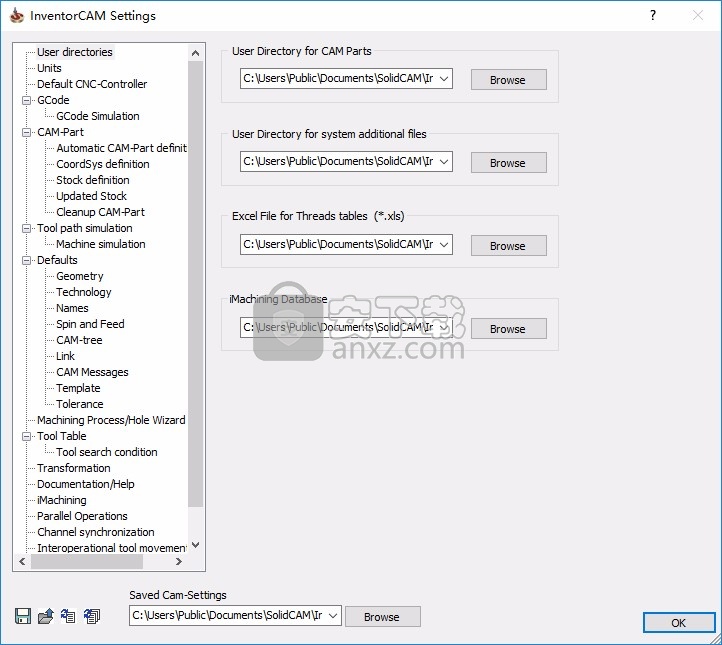Collapse the Tool Table tree node

coord(26,436)
